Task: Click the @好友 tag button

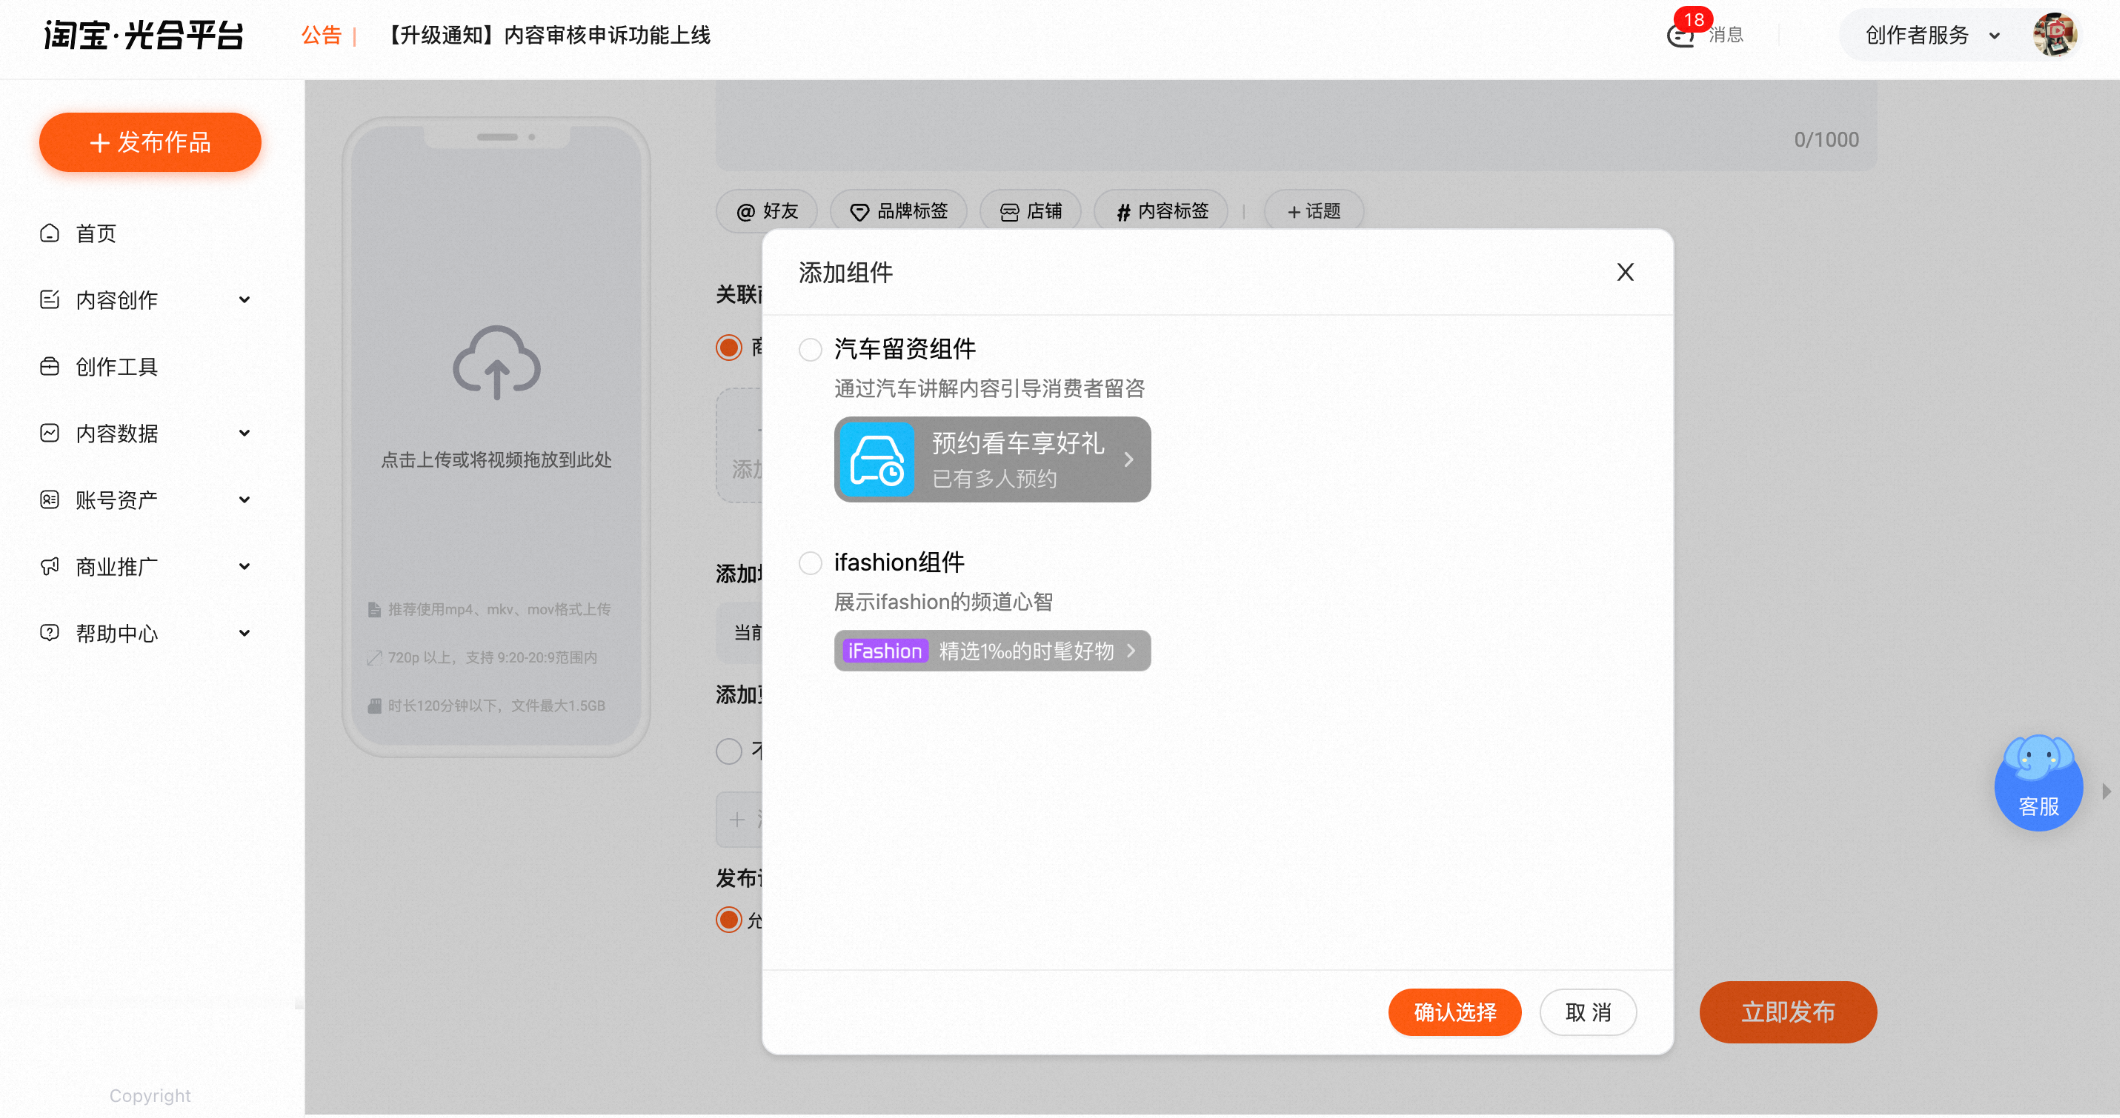Action: [x=767, y=211]
